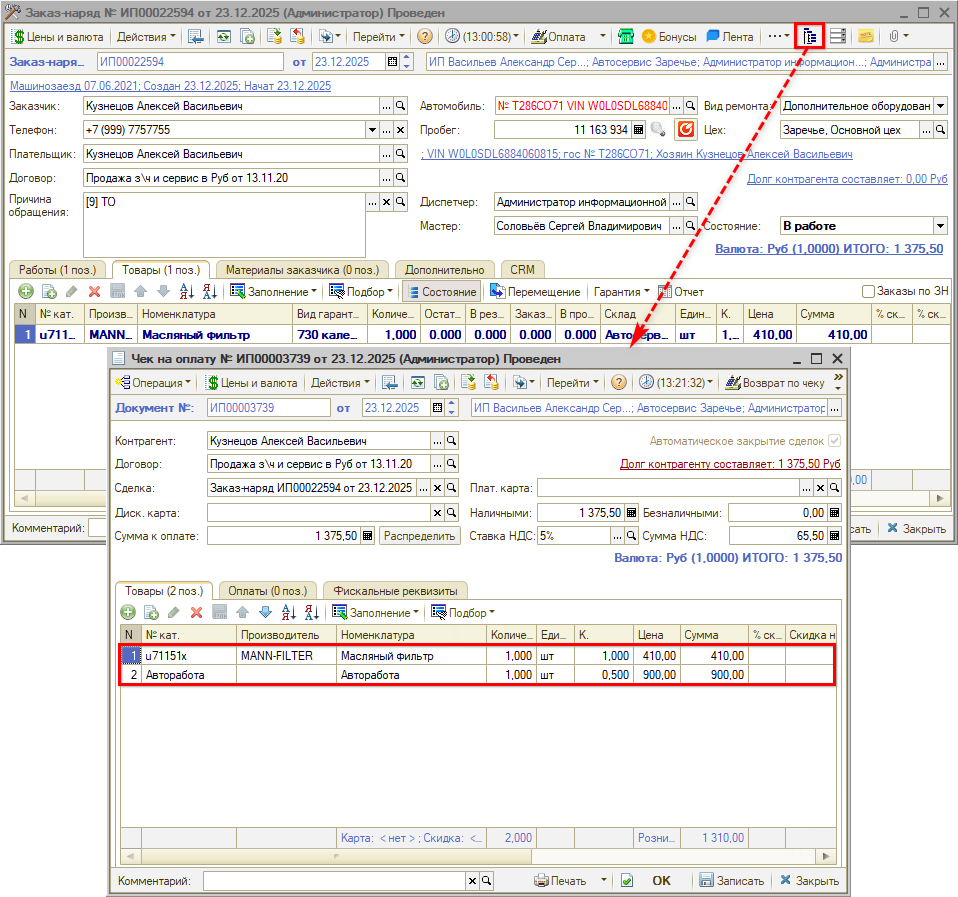Click magnifier icon next to Заказчик field
Viewport: 958px width, 897px height.
point(400,106)
